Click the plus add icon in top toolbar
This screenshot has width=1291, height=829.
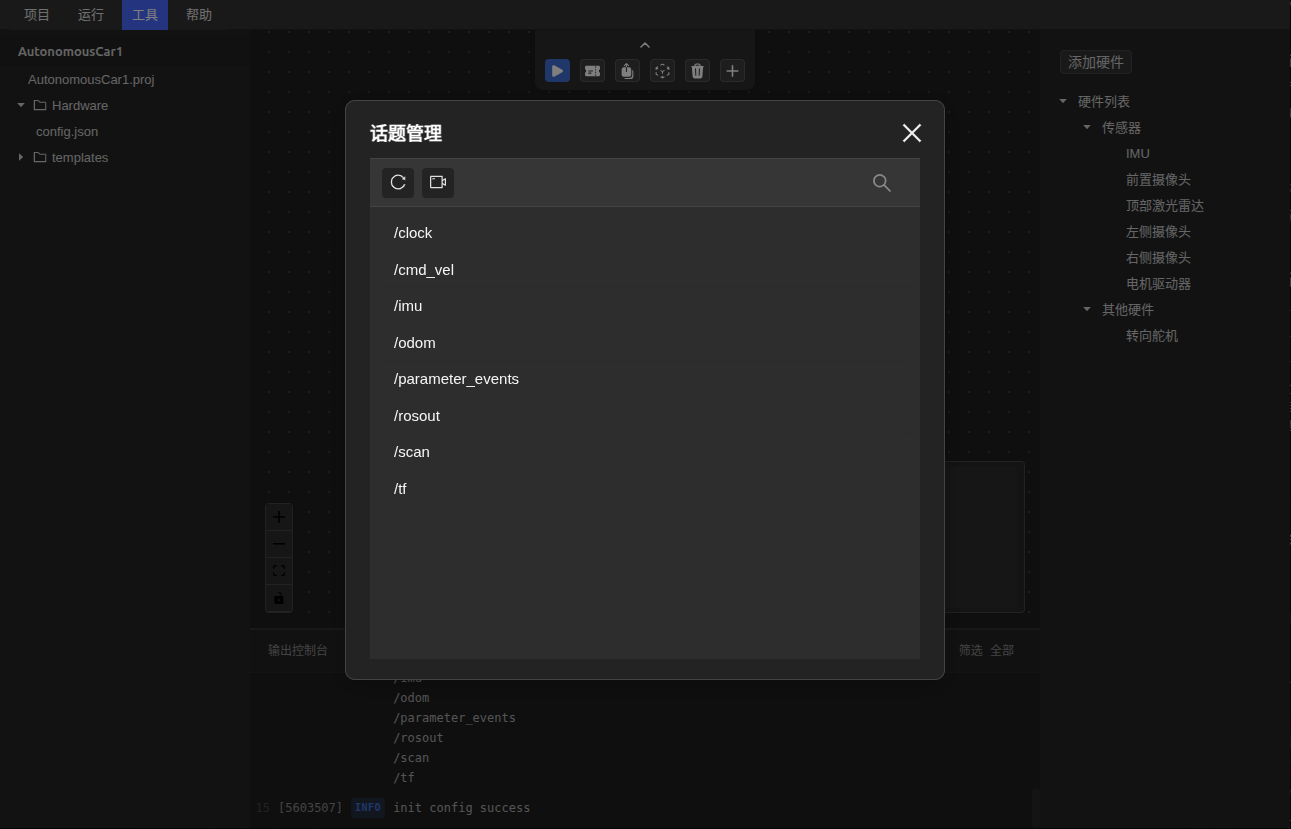tap(733, 71)
